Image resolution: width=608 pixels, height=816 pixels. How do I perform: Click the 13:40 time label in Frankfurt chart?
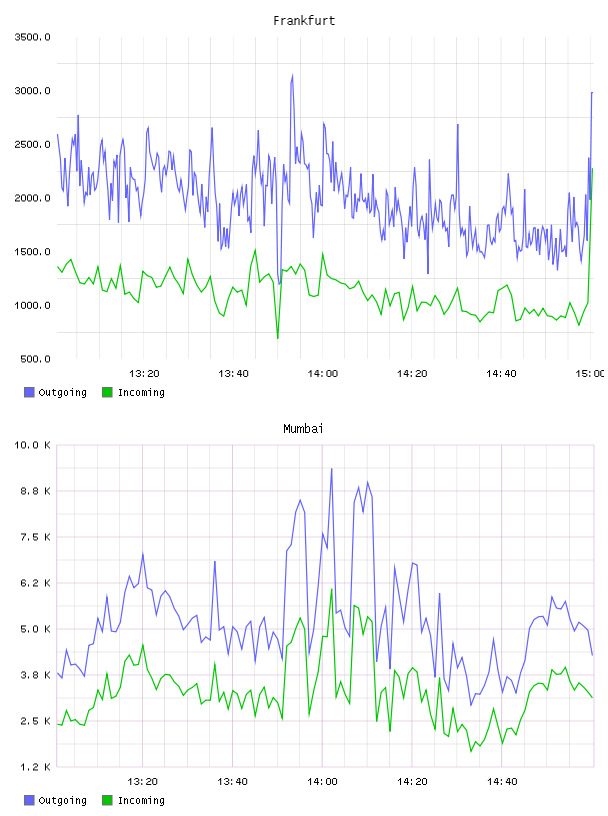pos(233,373)
